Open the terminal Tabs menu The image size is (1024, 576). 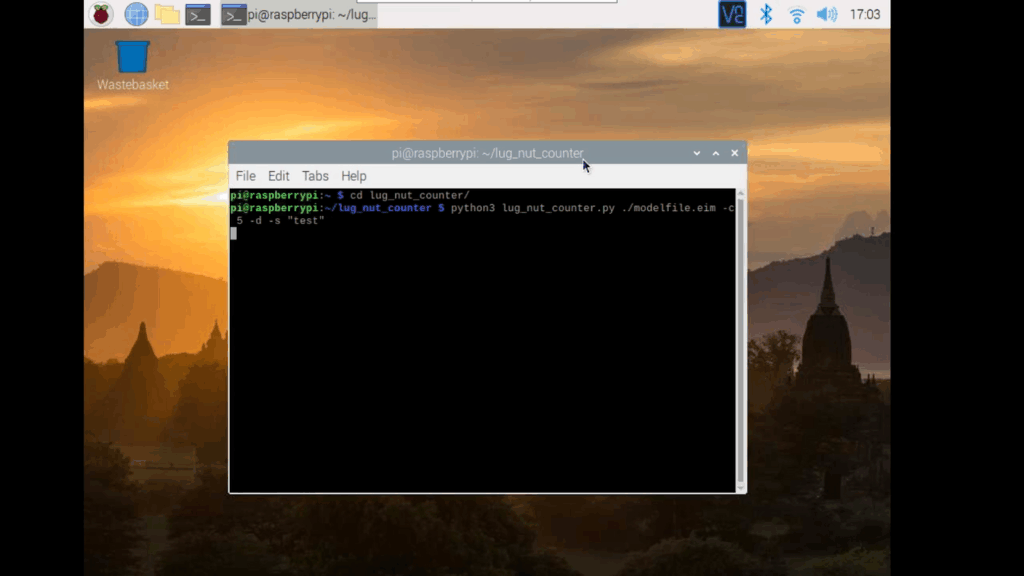315,176
